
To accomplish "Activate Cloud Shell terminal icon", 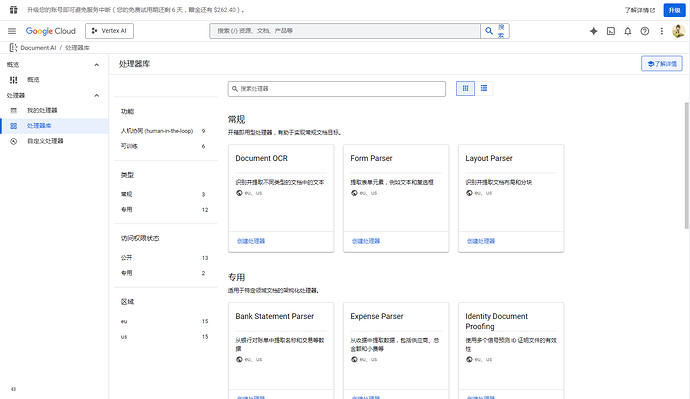I will tap(611, 31).
